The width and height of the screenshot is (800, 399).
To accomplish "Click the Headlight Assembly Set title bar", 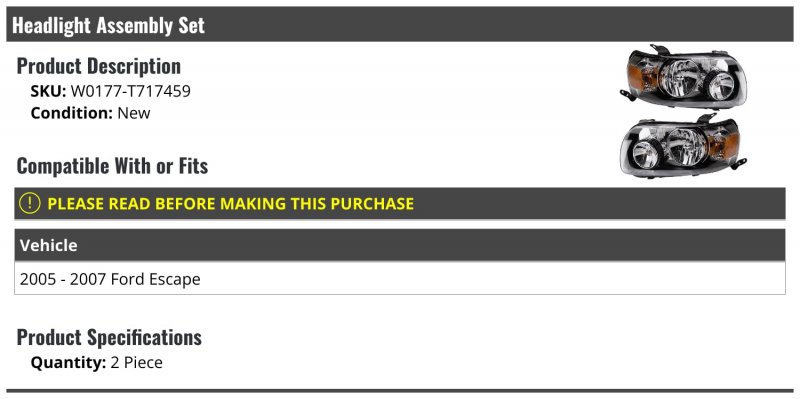I will [x=399, y=24].
